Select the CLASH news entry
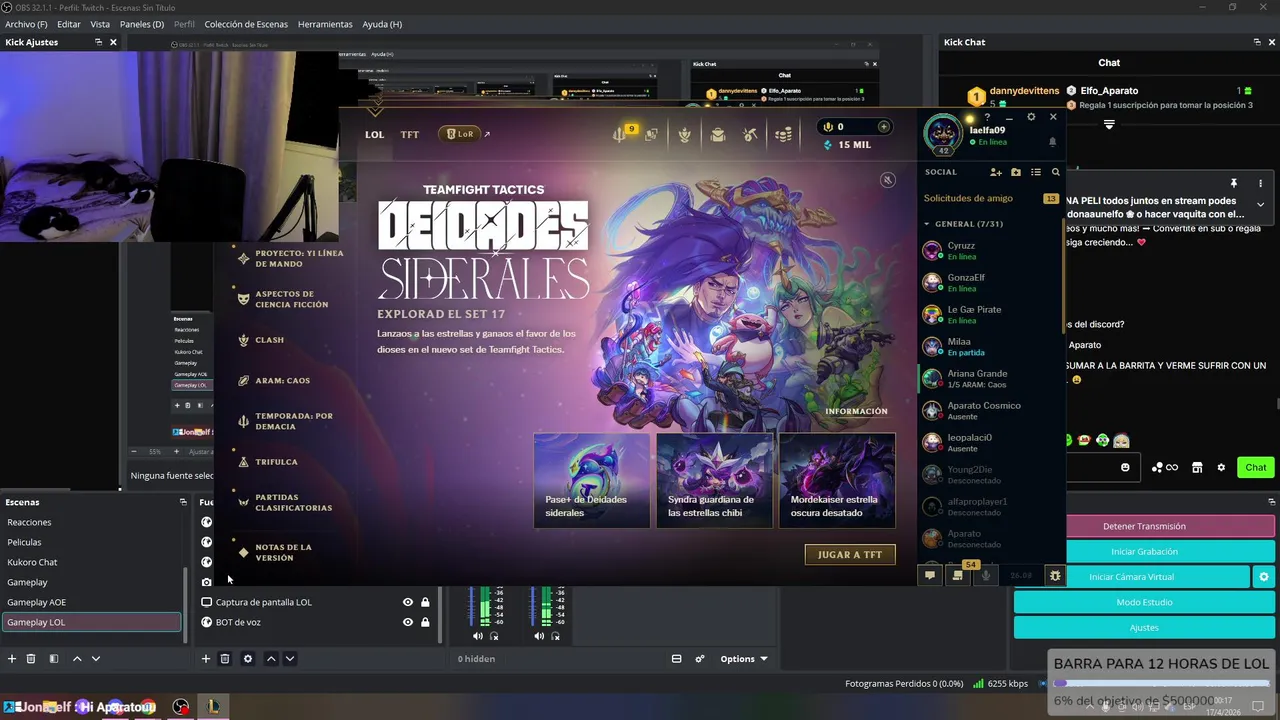1280x720 pixels. click(269, 340)
